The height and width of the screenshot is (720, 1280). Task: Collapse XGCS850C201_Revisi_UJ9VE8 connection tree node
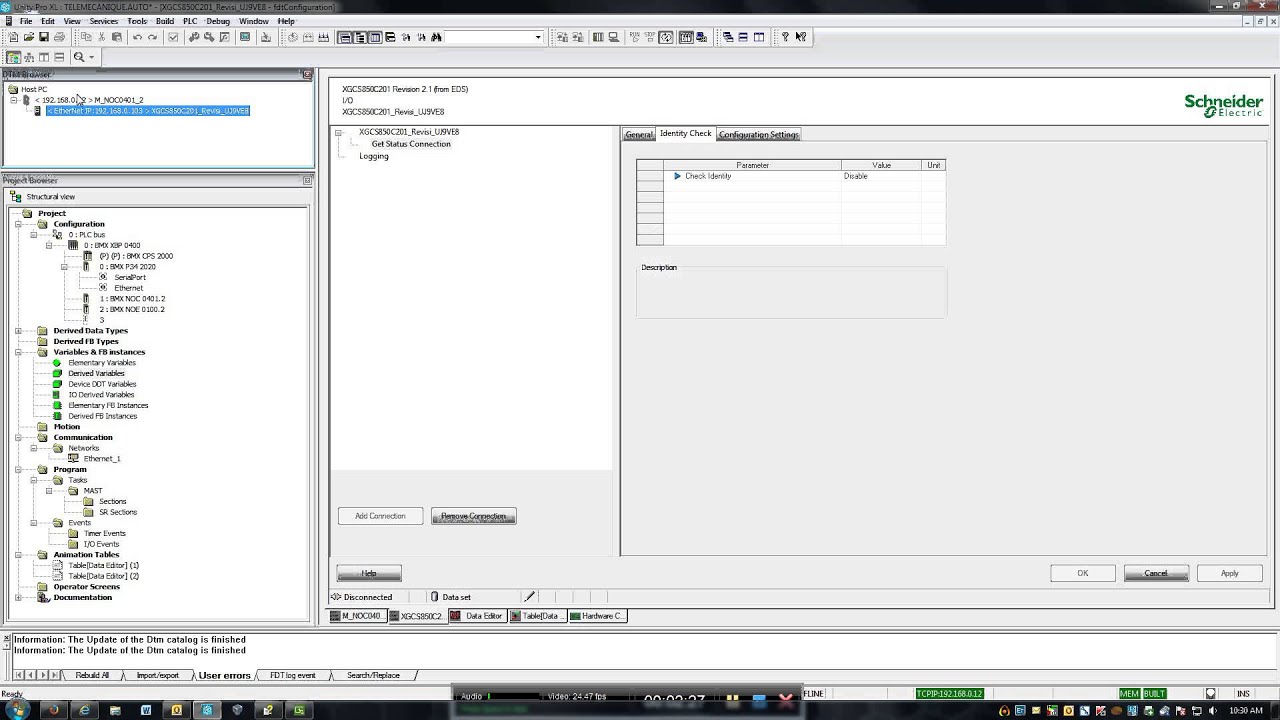click(x=339, y=132)
